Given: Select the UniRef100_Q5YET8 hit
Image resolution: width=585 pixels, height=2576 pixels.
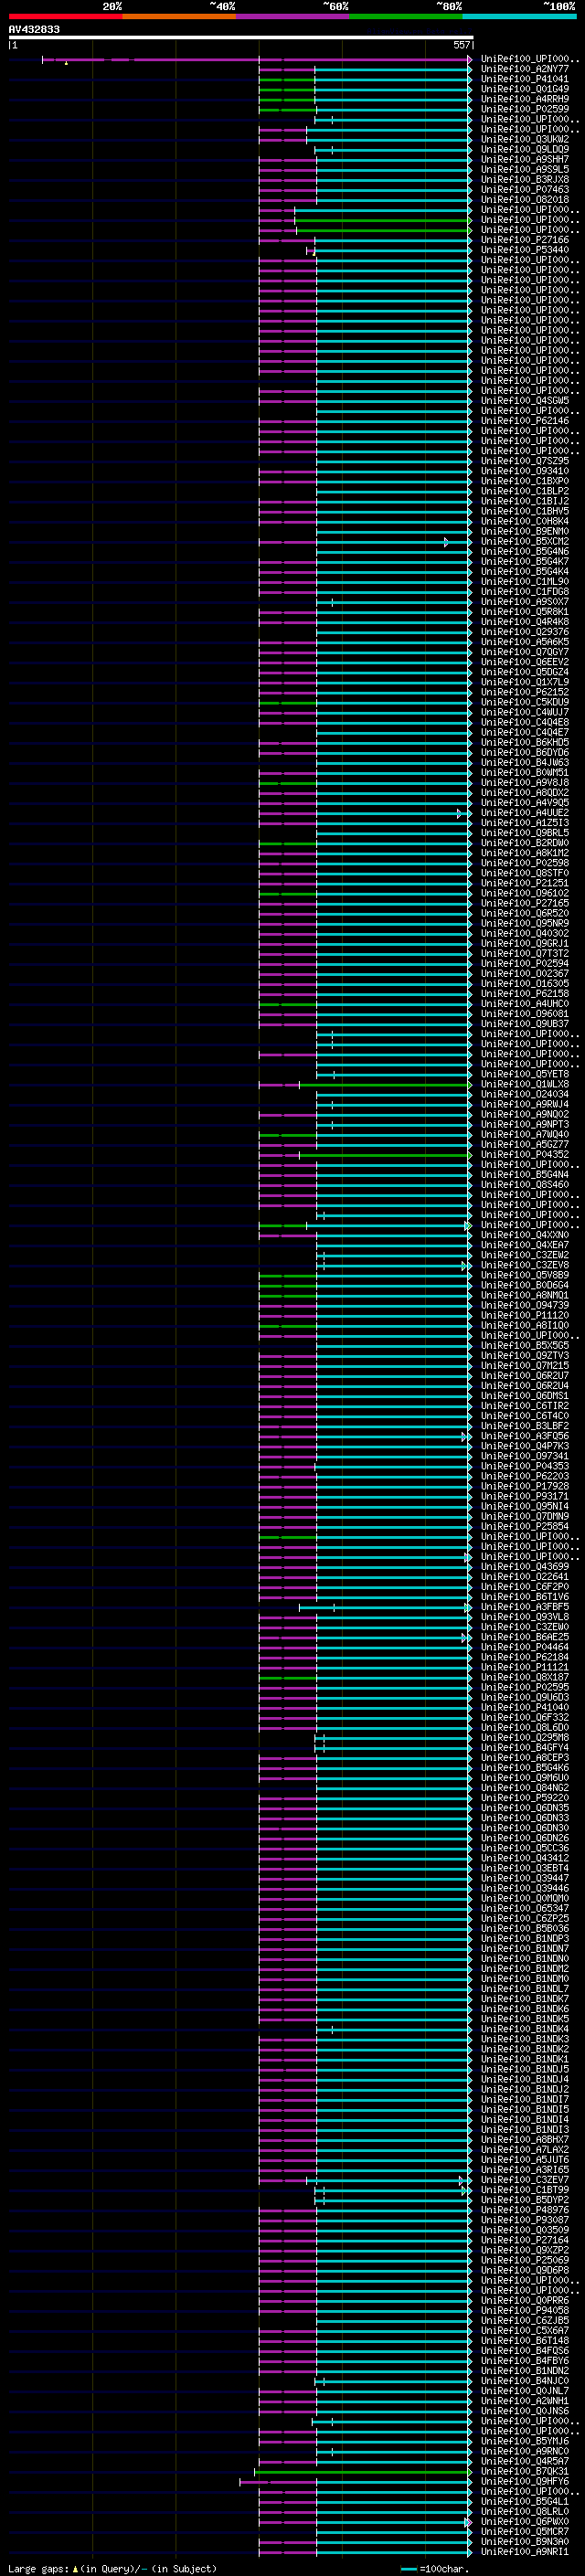Looking at the screenshot, I should point(525,1074).
